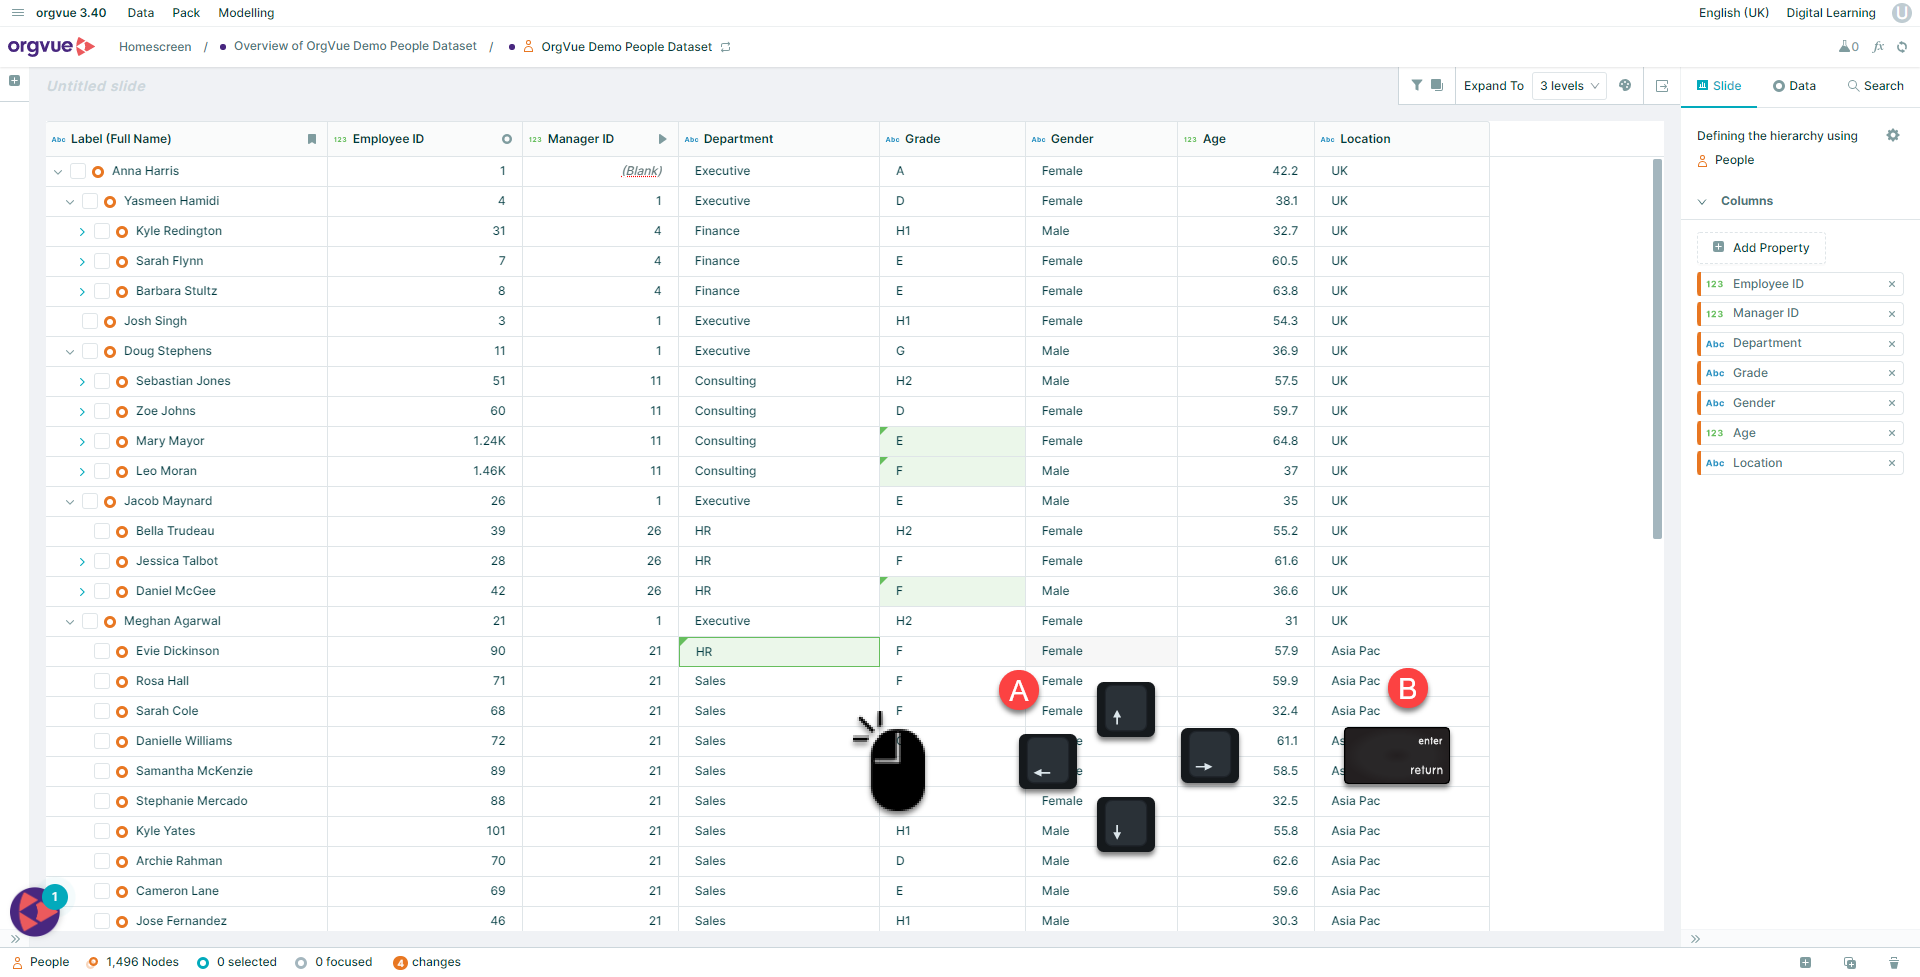
Task: Open the Data menu in top bar
Action: [x=141, y=13]
